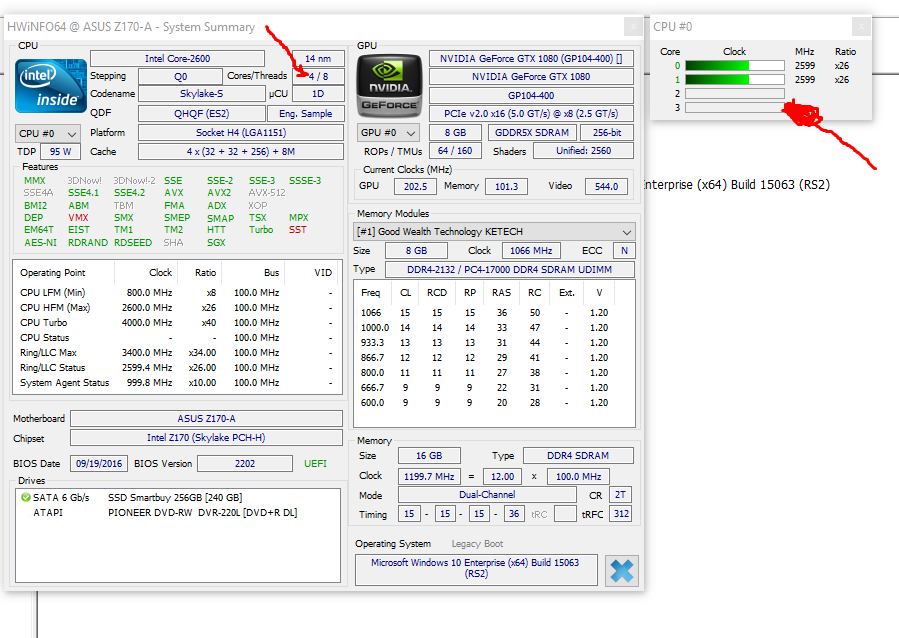899x638 pixels.
Task: Click the TDP 95 W field
Action: pyautogui.click(x=60, y=152)
